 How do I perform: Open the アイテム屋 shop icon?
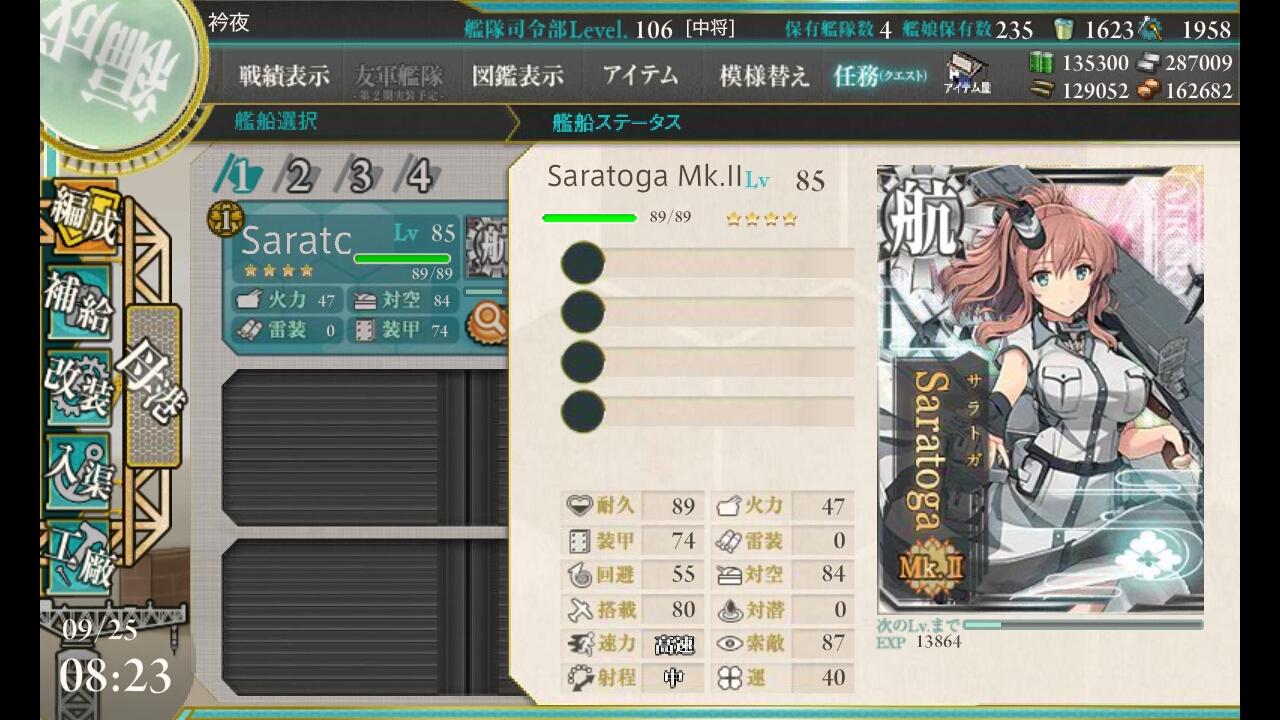967,75
